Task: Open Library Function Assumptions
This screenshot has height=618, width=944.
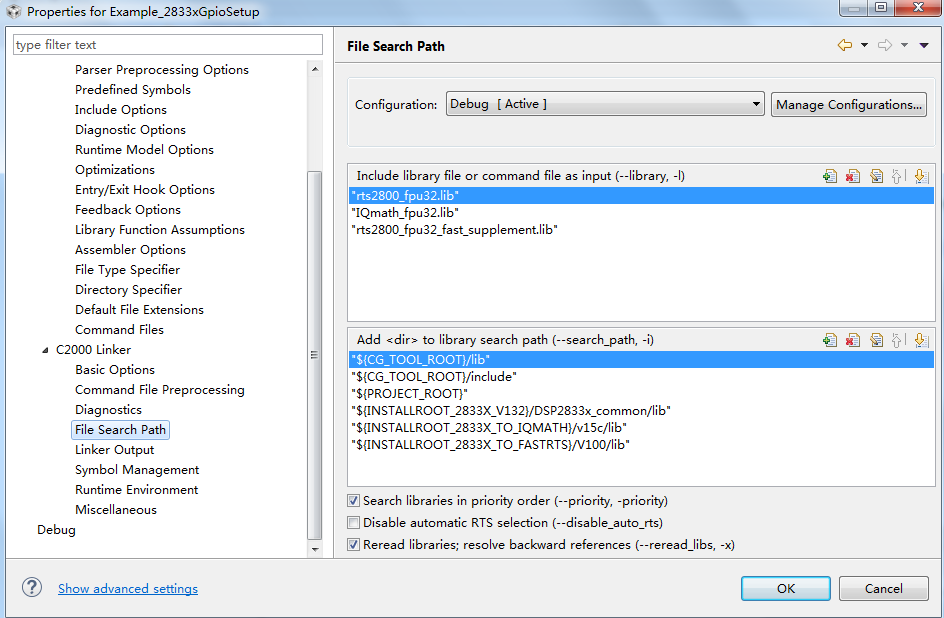Action: click(160, 229)
